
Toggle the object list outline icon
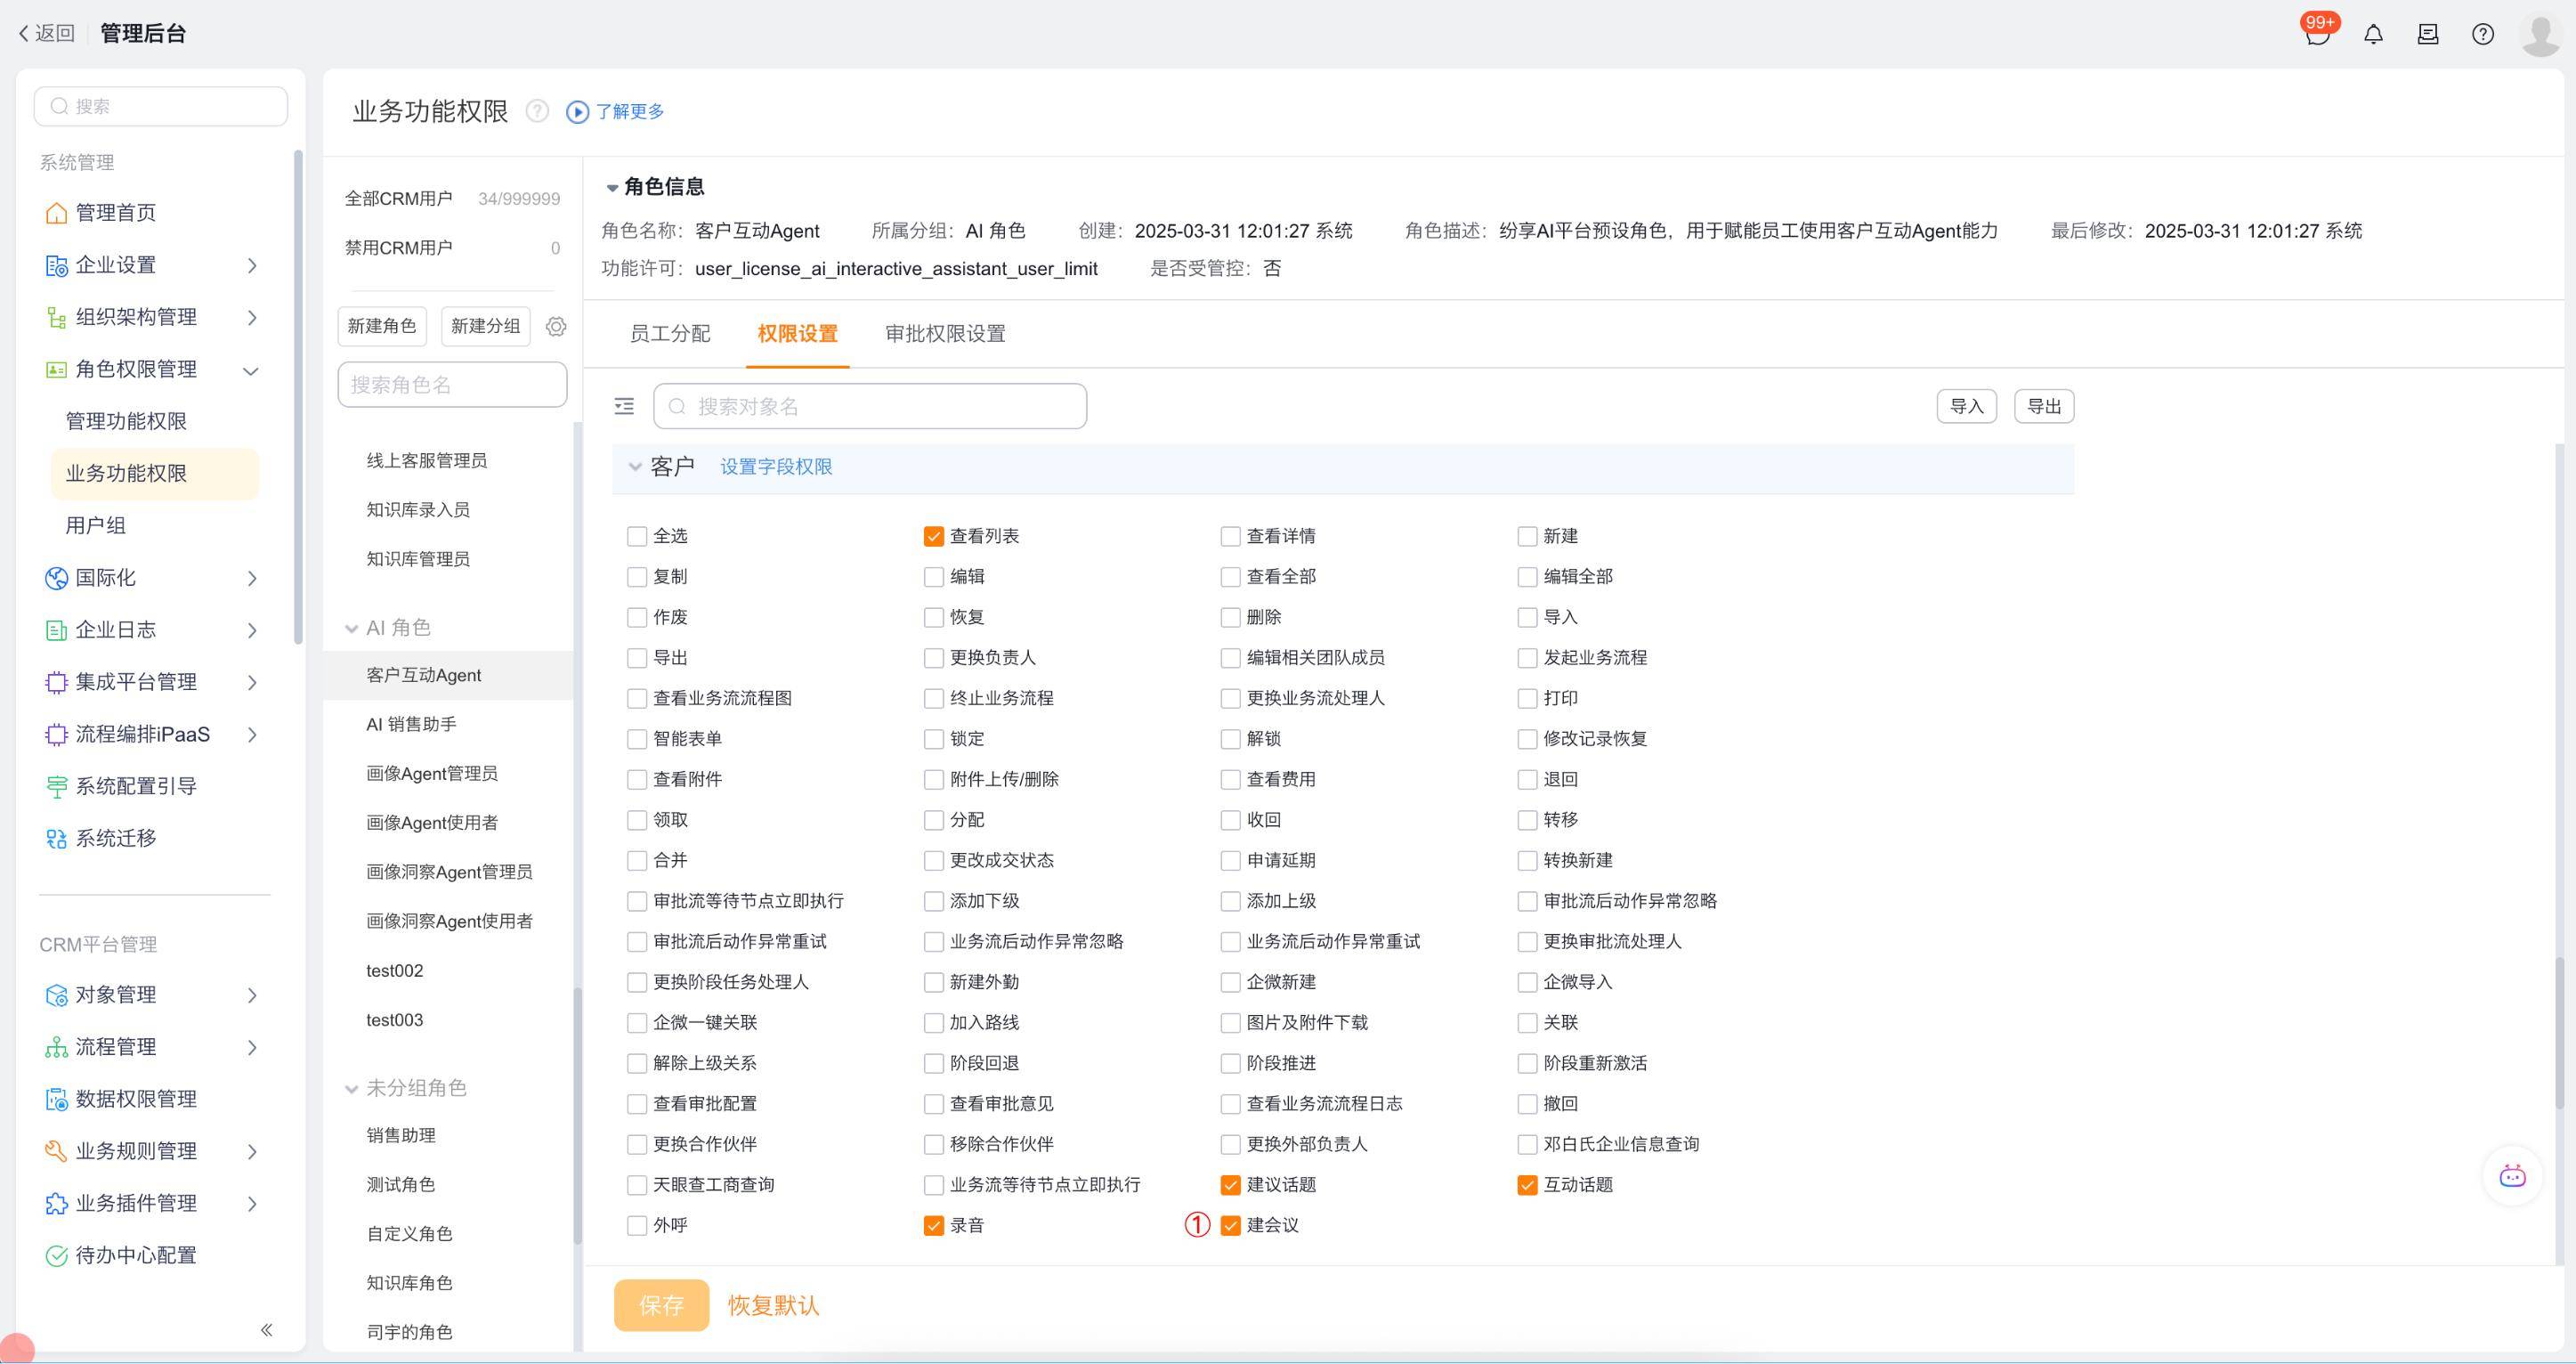[624, 406]
